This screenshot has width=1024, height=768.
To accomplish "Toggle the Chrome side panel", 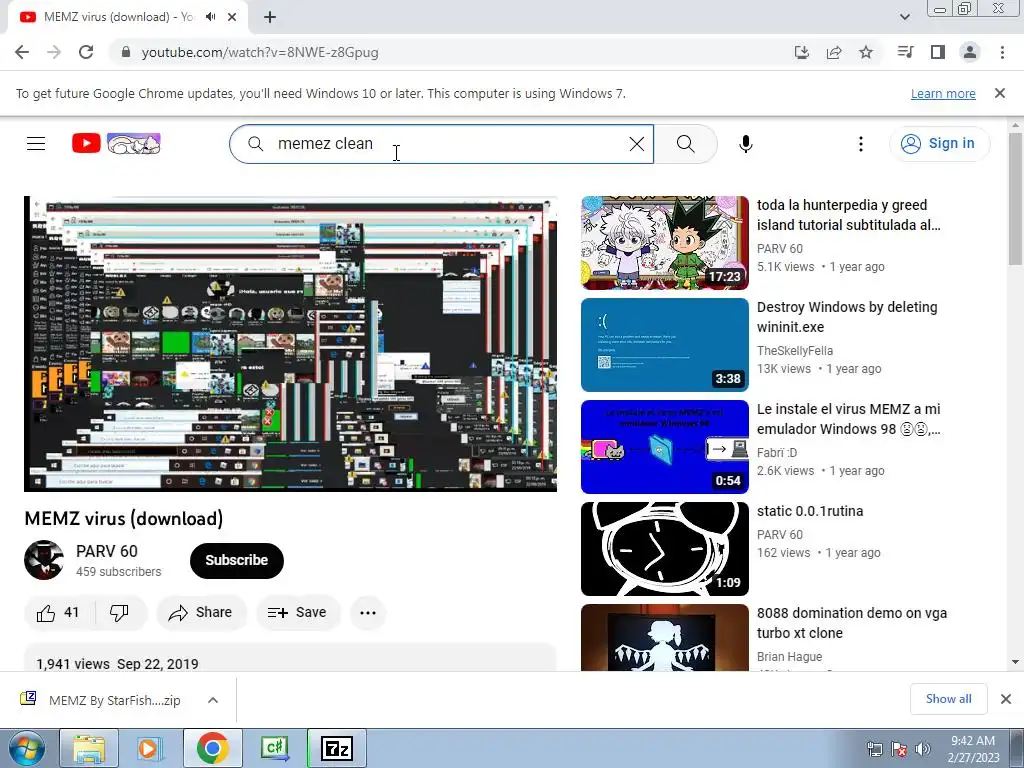I will tap(938, 52).
